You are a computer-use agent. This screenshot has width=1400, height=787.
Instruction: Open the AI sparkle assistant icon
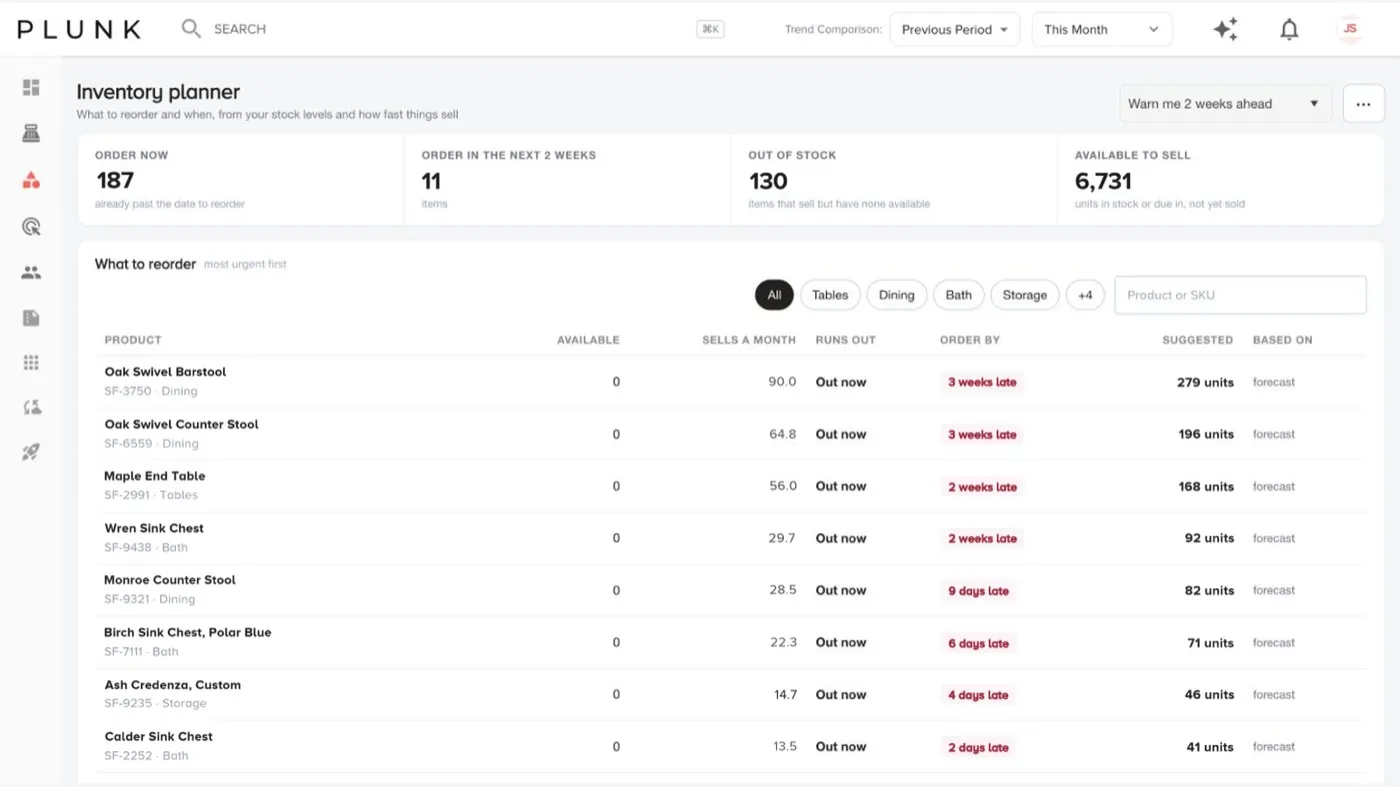[1226, 30]
